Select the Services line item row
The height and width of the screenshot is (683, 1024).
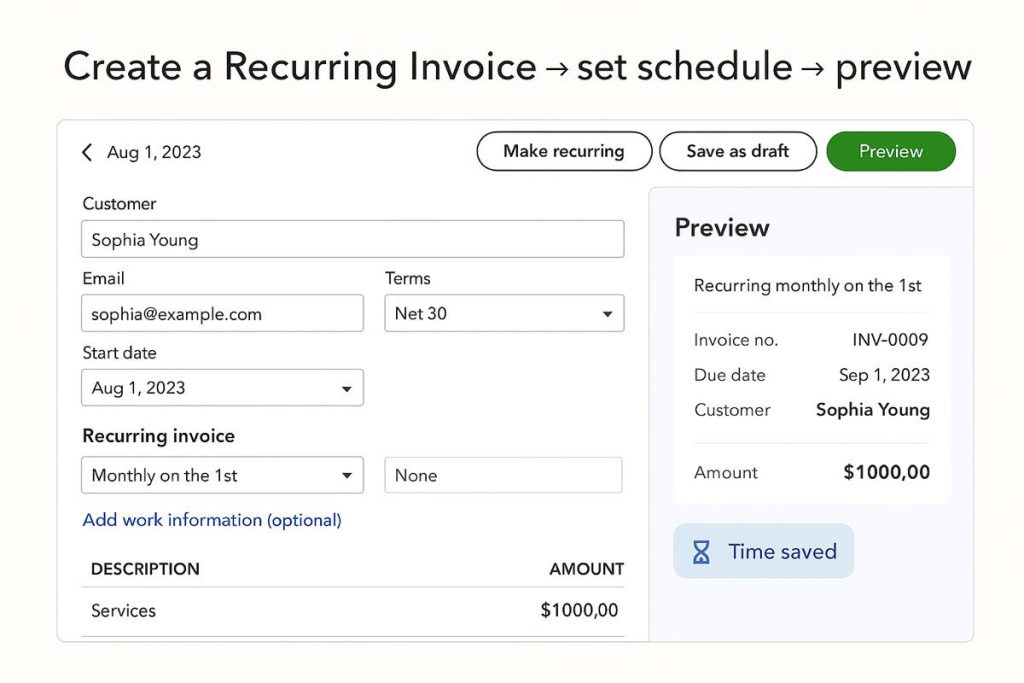pos(350,610)
